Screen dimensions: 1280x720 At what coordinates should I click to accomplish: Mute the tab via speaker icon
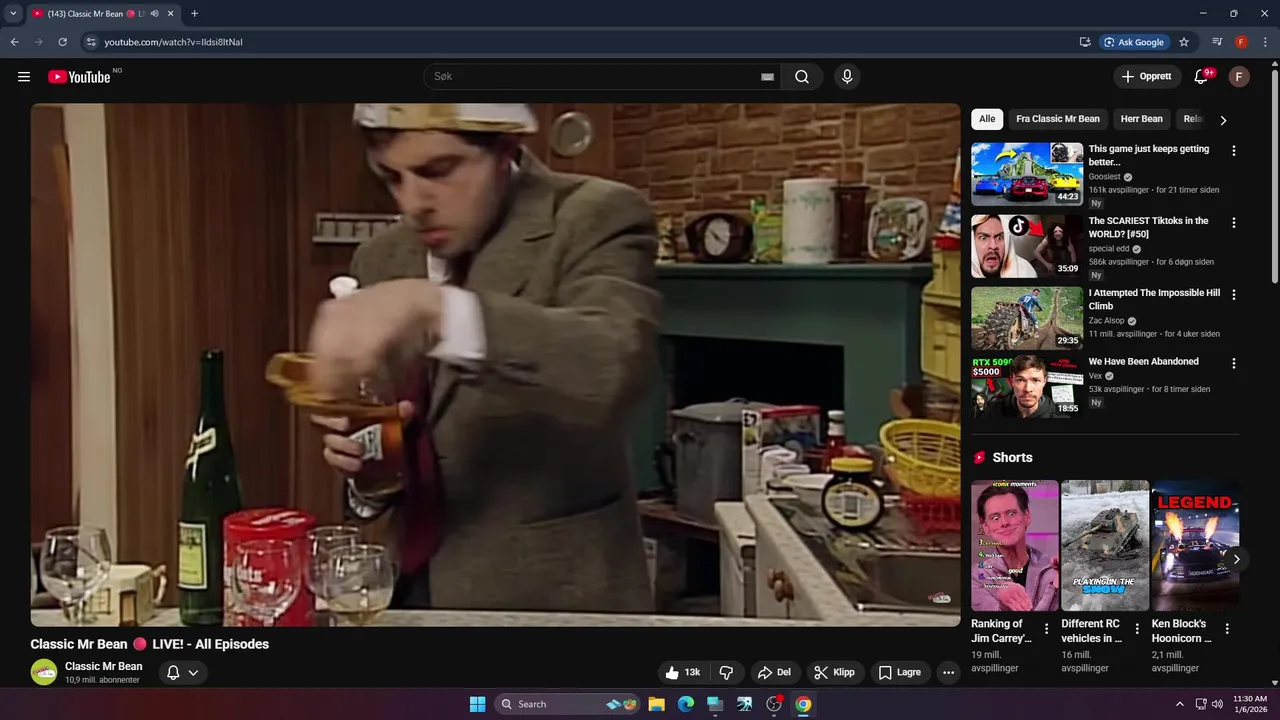tap(155, 14)
